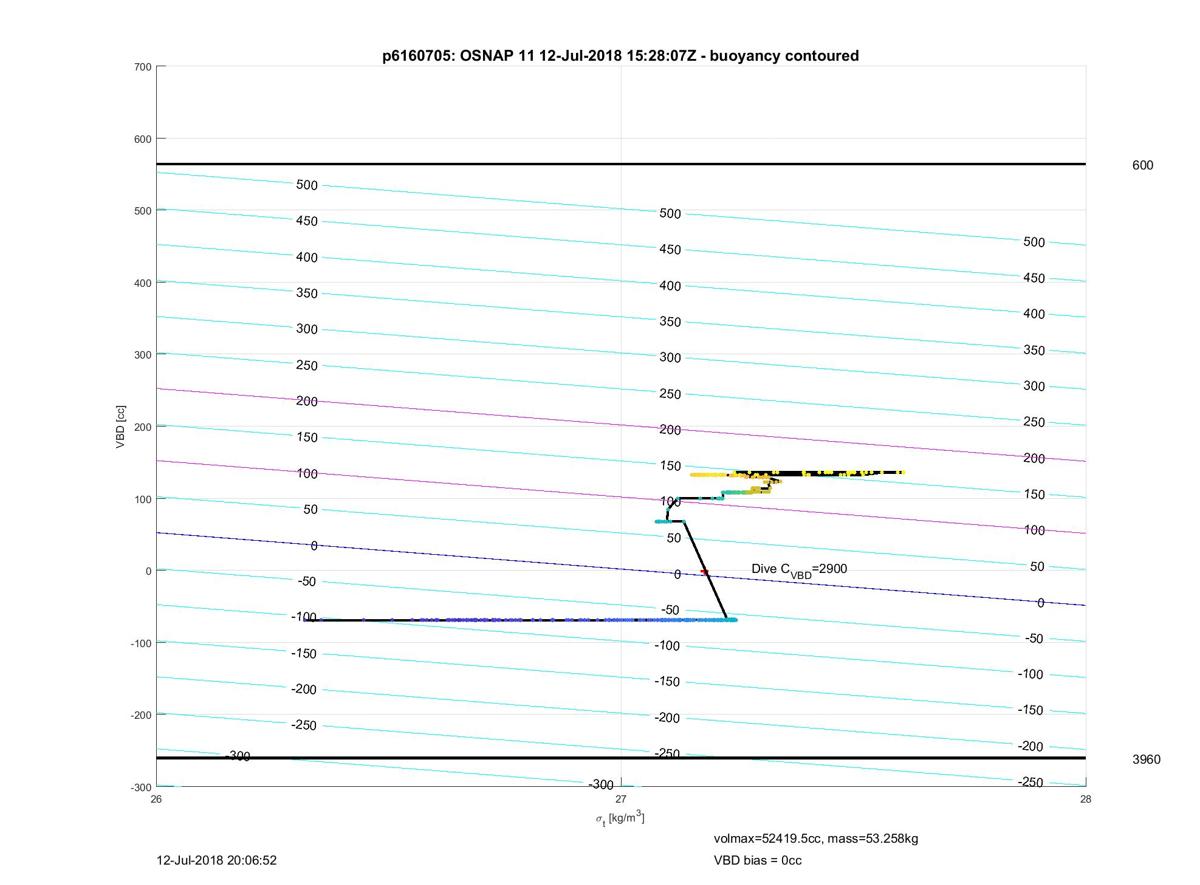Click y-axis tick label "300"
1200x885 pixels.
tap(142, 355)
